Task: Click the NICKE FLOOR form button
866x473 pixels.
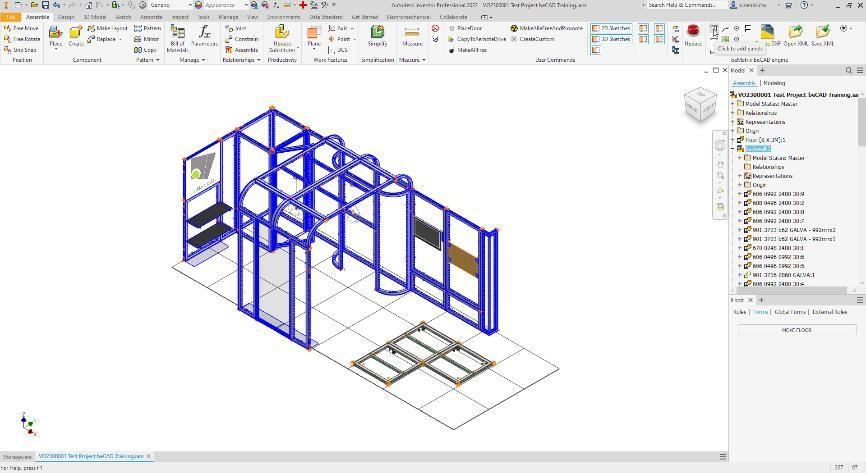Action: [x=796, y=330]
